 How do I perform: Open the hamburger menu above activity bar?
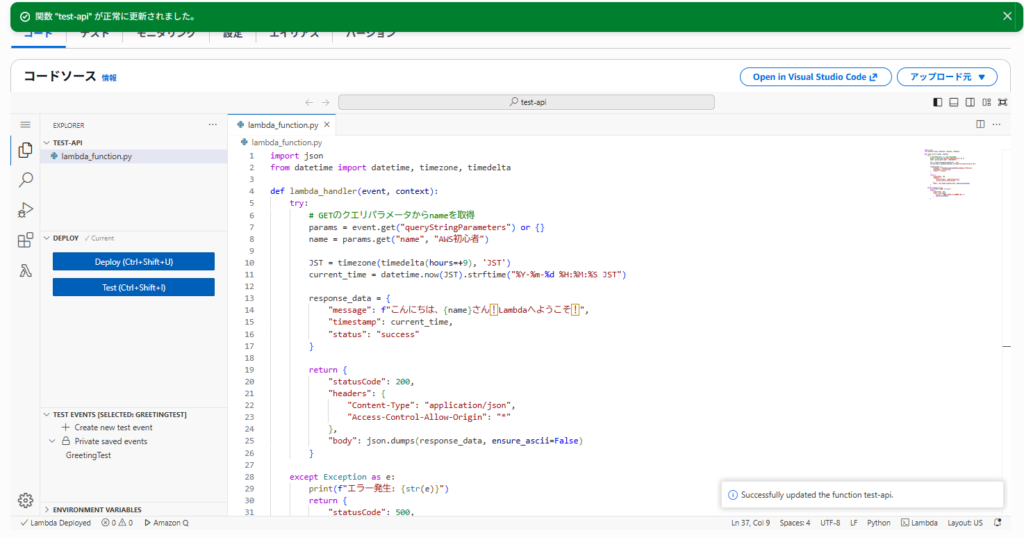pyautogui.click(x=25, y=125)
